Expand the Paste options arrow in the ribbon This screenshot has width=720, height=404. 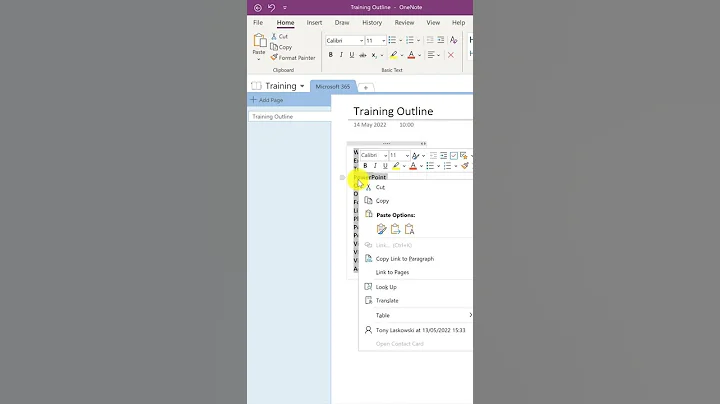click(259, 59)
